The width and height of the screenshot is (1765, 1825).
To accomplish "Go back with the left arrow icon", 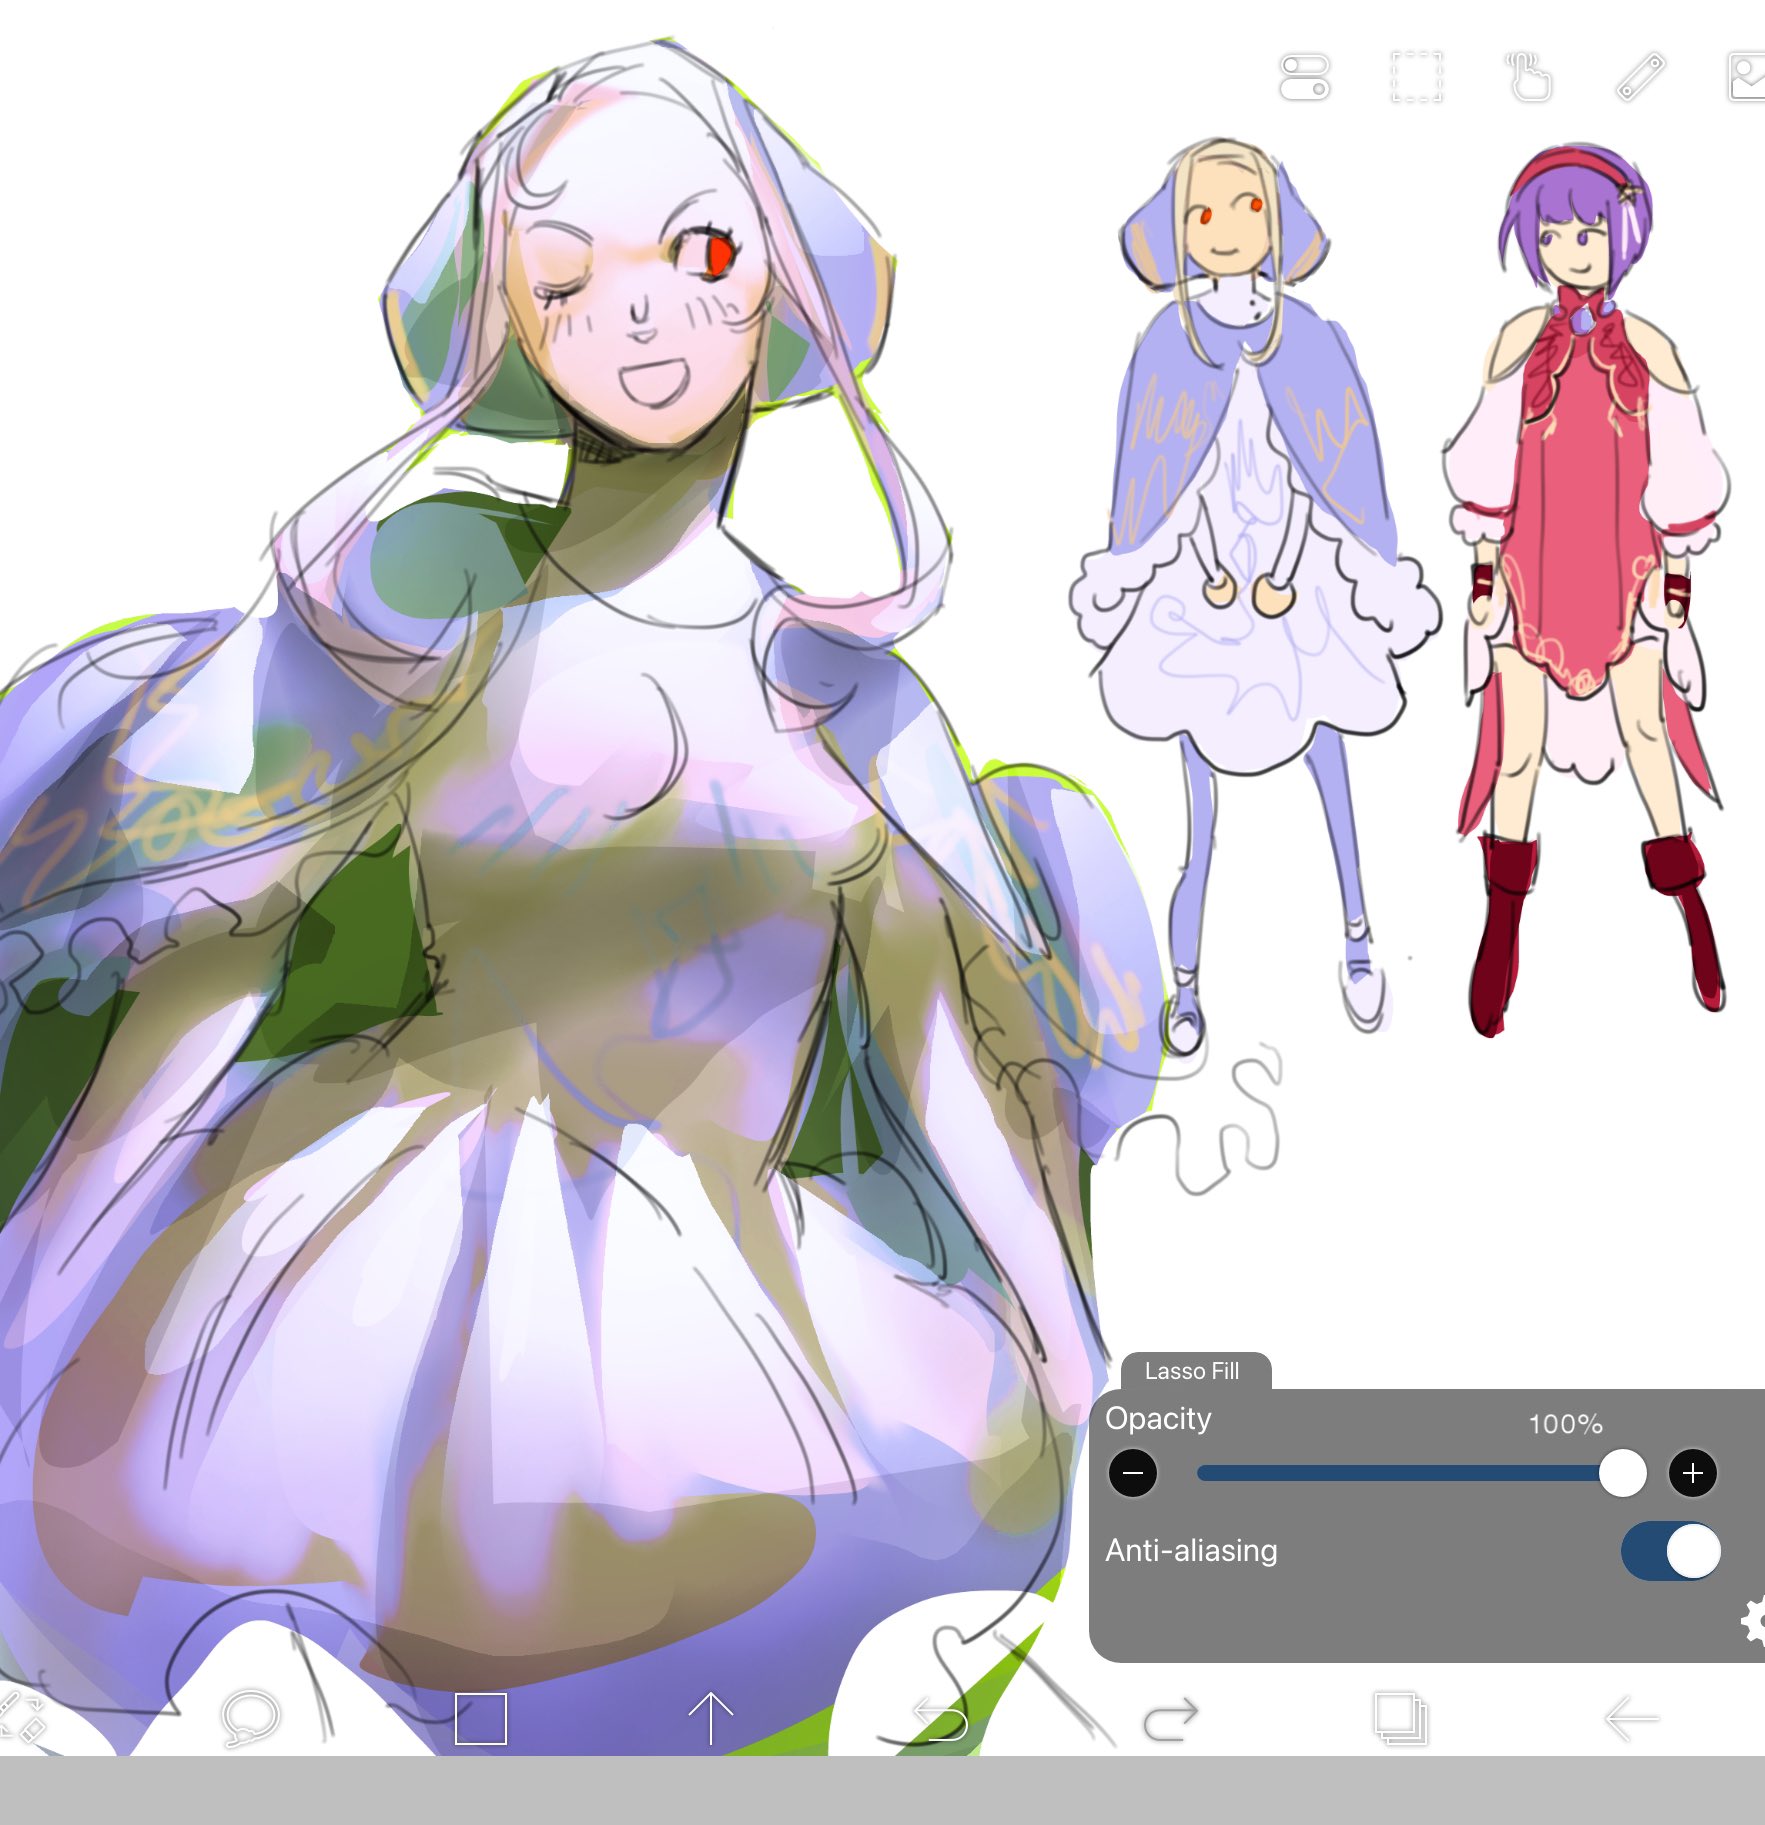I will (x=1632, y=1719).
